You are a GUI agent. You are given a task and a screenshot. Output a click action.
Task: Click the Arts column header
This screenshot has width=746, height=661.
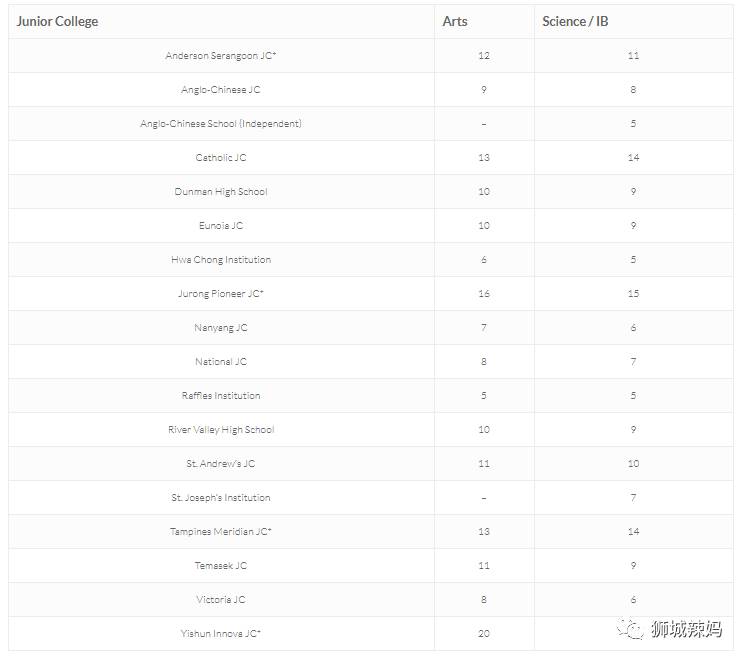click(455, 21)
